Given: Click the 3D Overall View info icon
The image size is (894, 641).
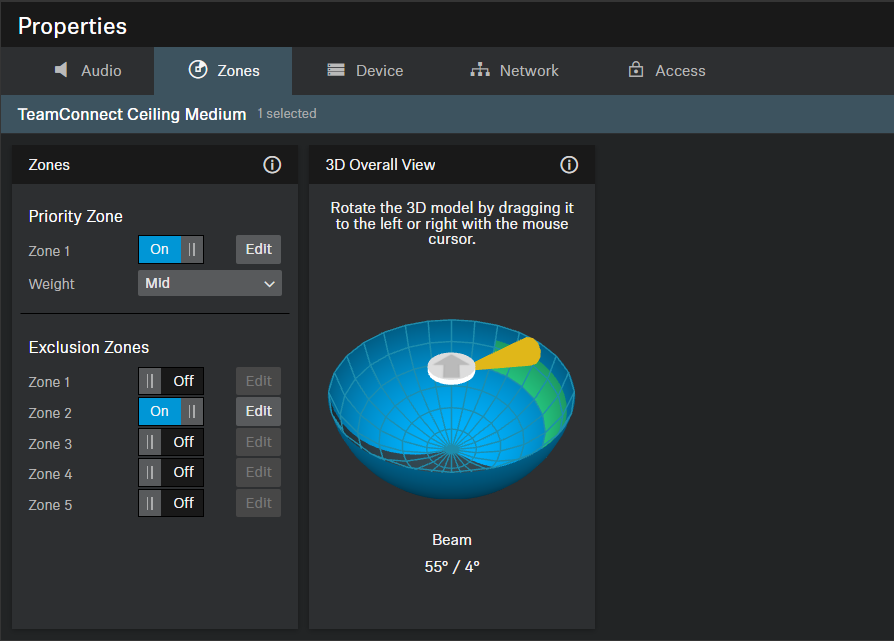Looking at the screenshot, I should (x=569, y=165).
